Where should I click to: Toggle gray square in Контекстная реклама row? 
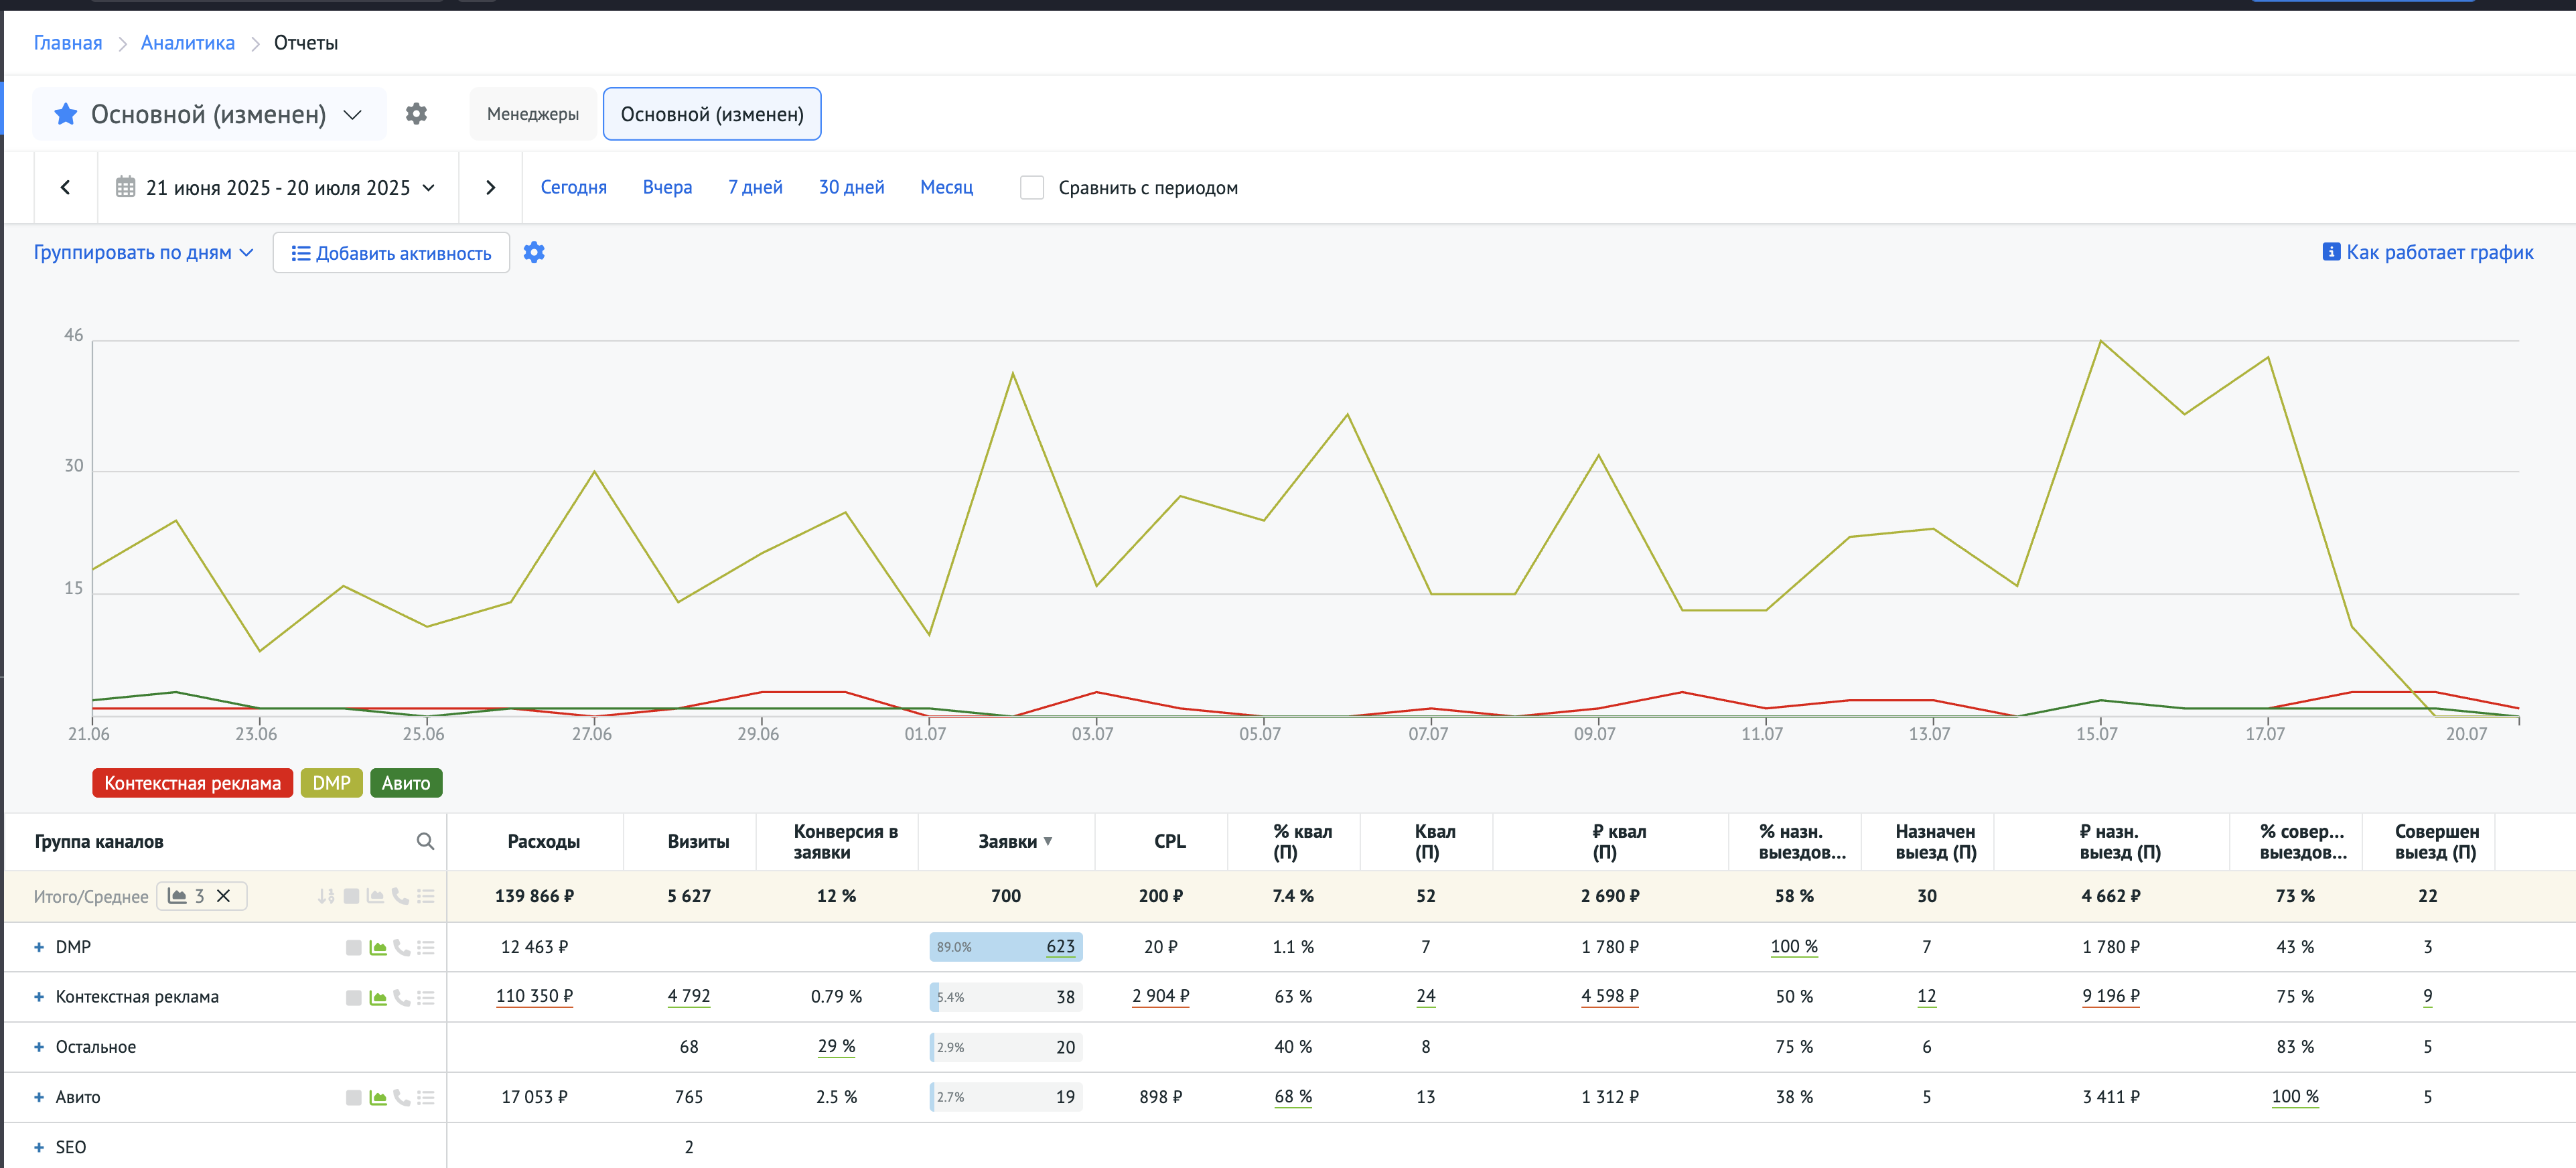tap(353, 997)
